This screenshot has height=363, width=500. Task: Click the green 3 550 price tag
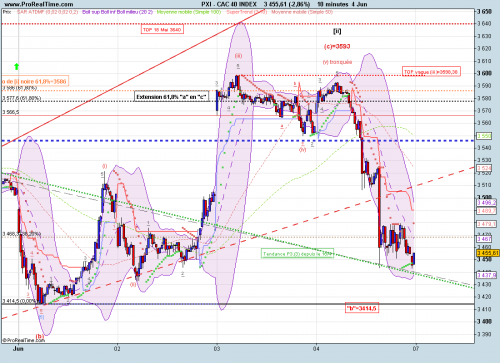[x=484, y=136]
